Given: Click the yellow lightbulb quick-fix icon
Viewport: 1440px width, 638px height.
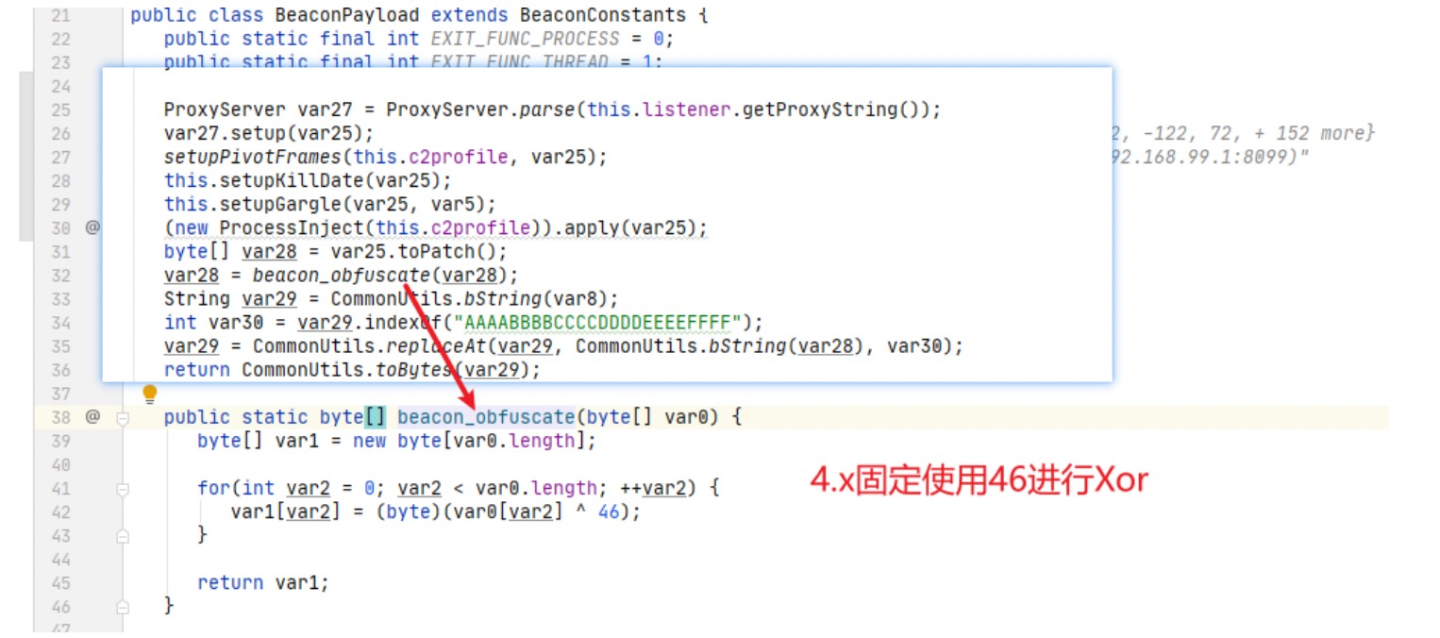Looking at the screenshot, I should (150, 394).
